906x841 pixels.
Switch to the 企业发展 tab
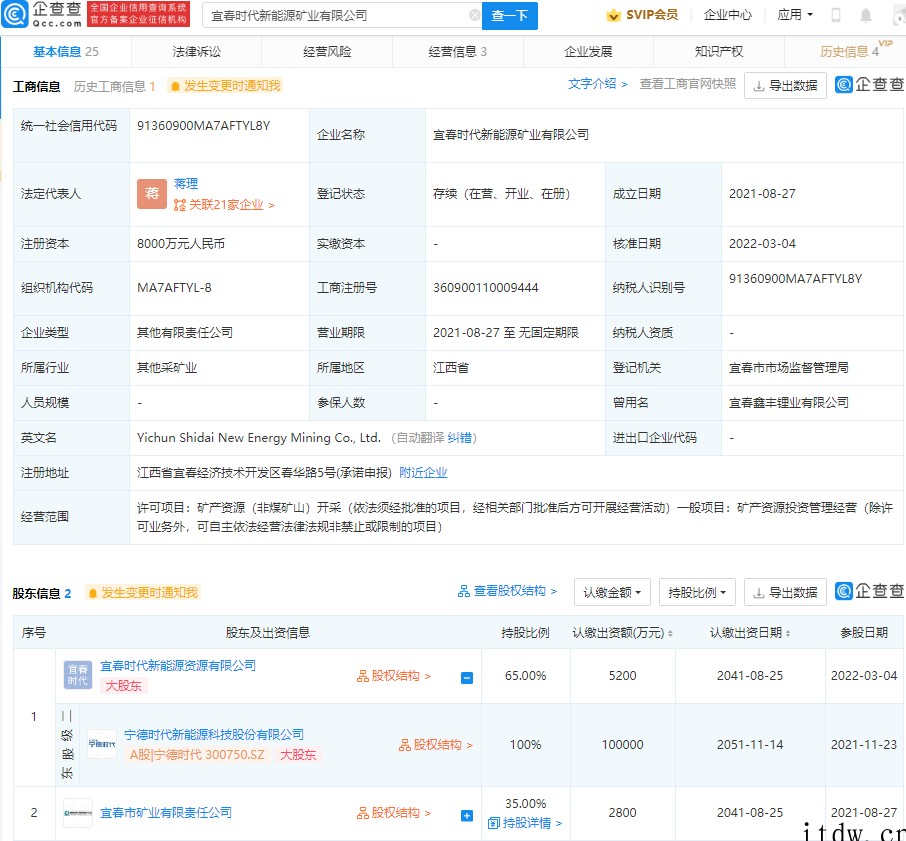(588, 51)
